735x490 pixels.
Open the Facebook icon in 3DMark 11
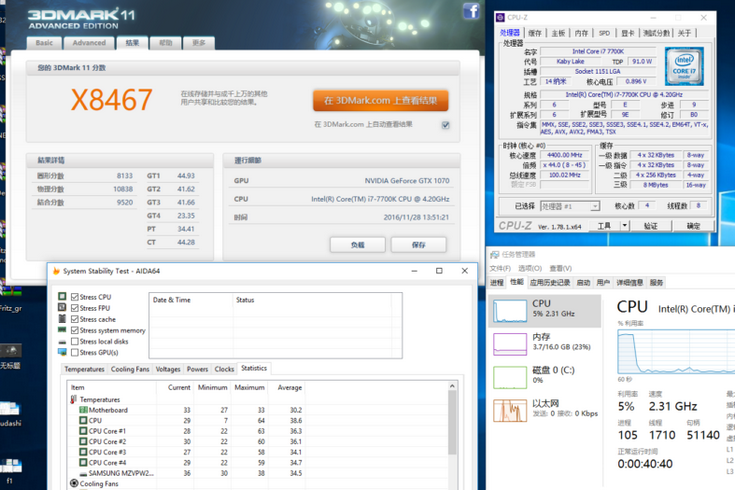pos(471,11)
